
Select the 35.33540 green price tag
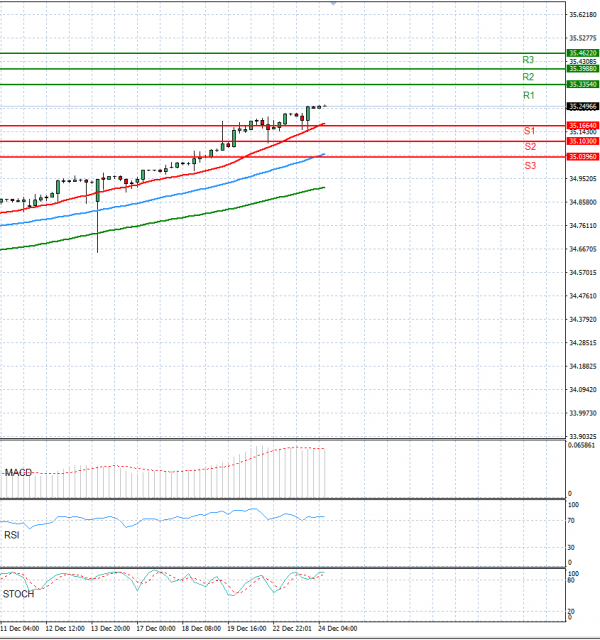pos(583,84)
